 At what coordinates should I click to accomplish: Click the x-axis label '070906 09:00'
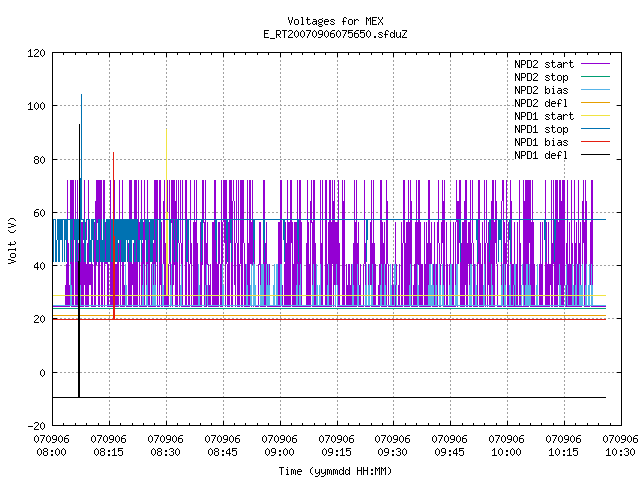pos(279,446)
